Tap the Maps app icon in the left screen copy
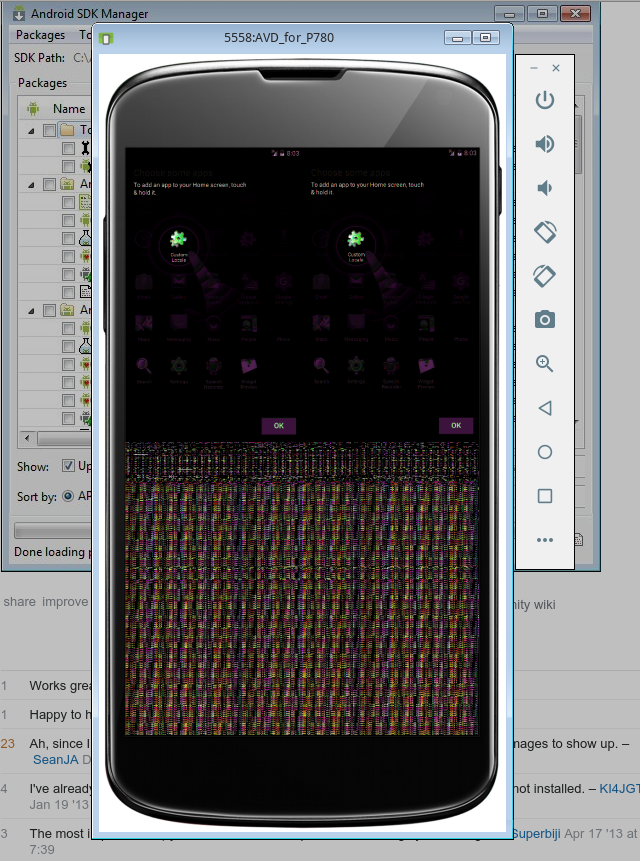 144,323
